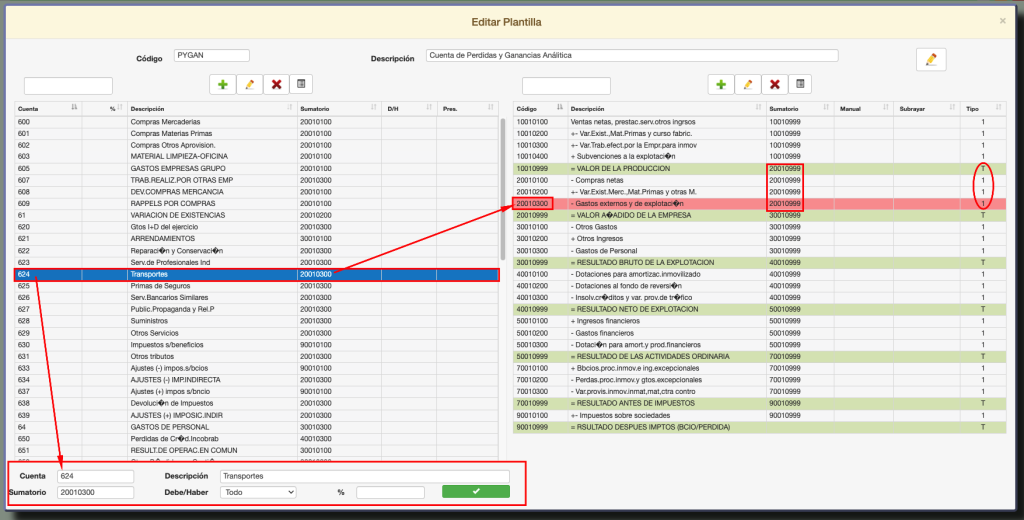Click the pencil edit icon in right panel
Image resolution: width=1024 pixels, height=520 pixels.
(x=748, y=85)
